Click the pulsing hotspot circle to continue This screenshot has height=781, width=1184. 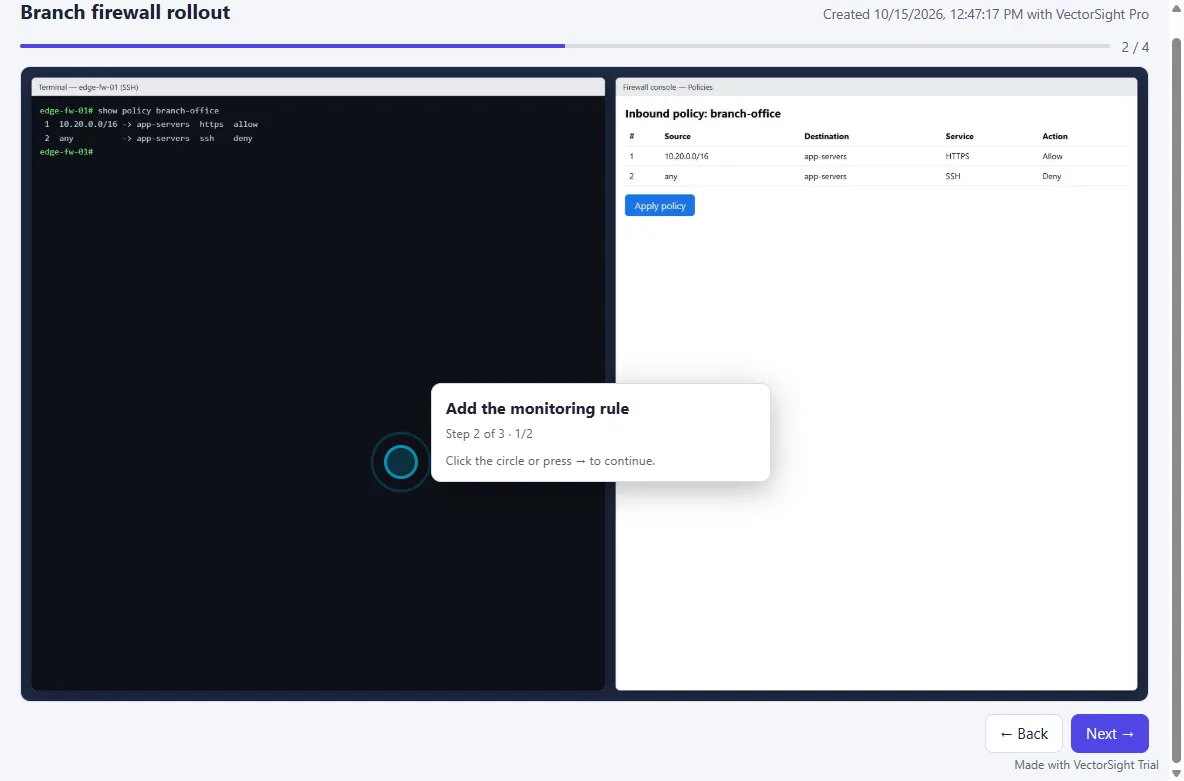point(400,462)
